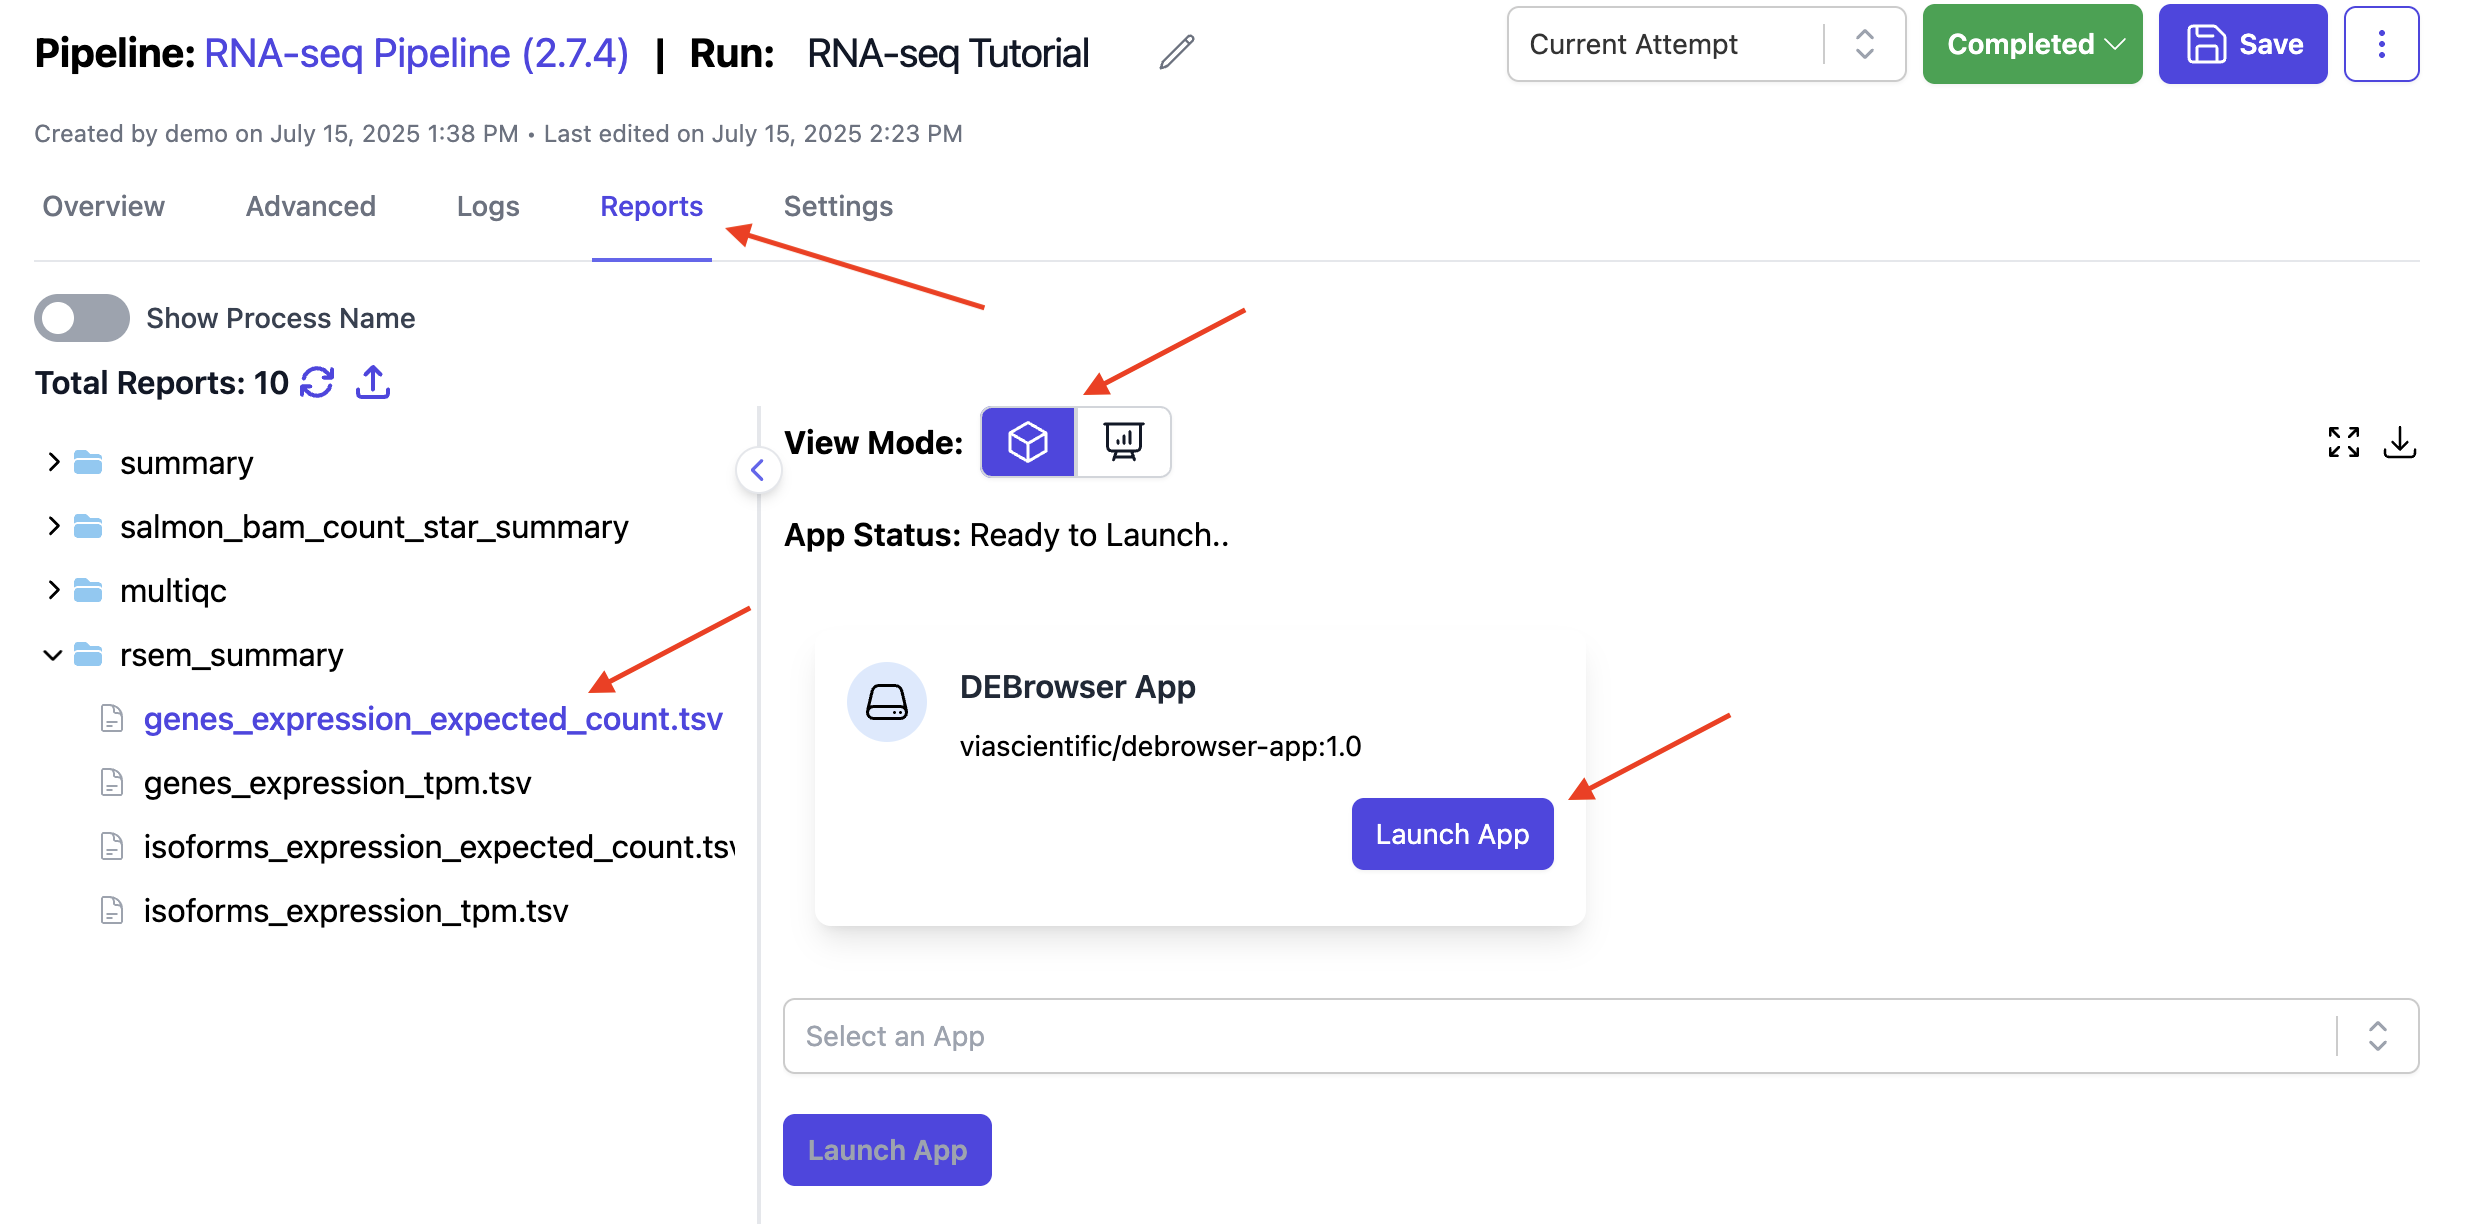Click the pencil icon to edit run name
Image resolution: width=2474 pixels, height=1224 pixels.
(1176, 52)
